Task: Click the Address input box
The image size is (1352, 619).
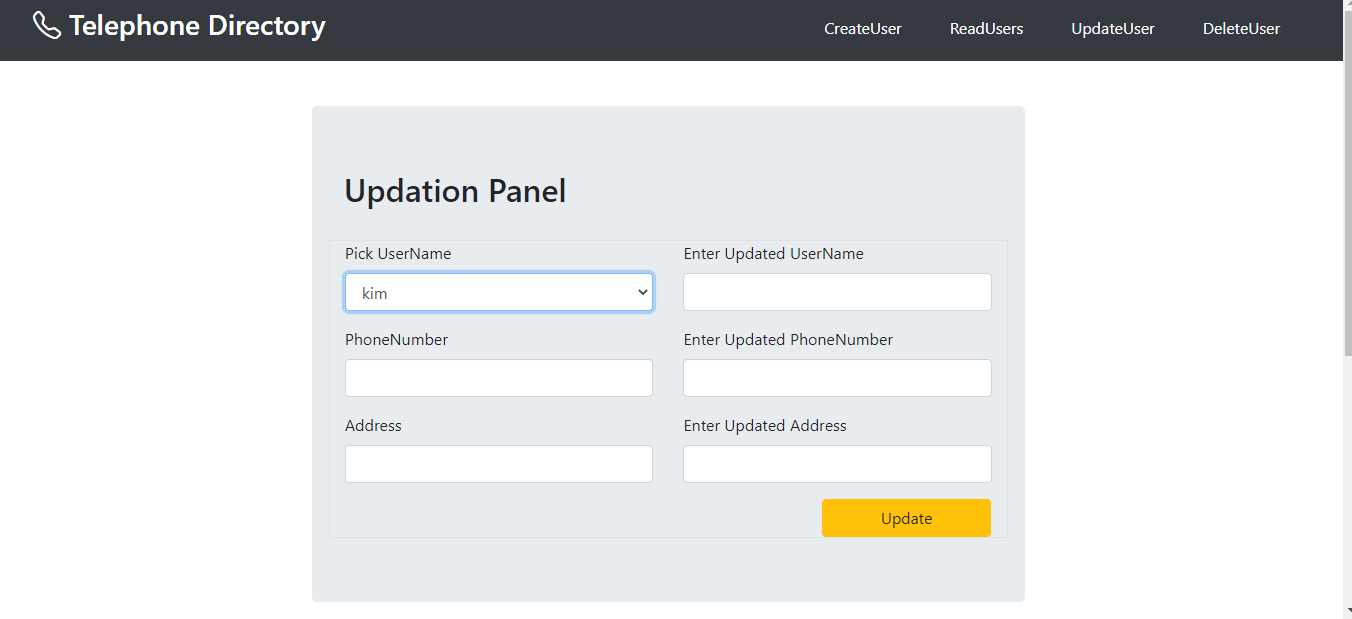Action: (x=498, y=463)
